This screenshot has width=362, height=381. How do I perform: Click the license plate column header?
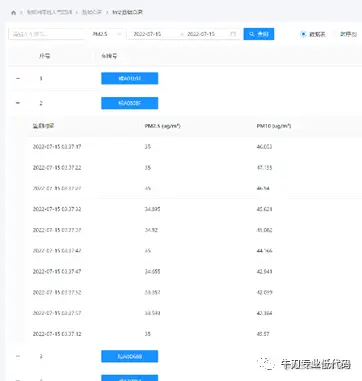pyautogui.click(x=109, y=56)
